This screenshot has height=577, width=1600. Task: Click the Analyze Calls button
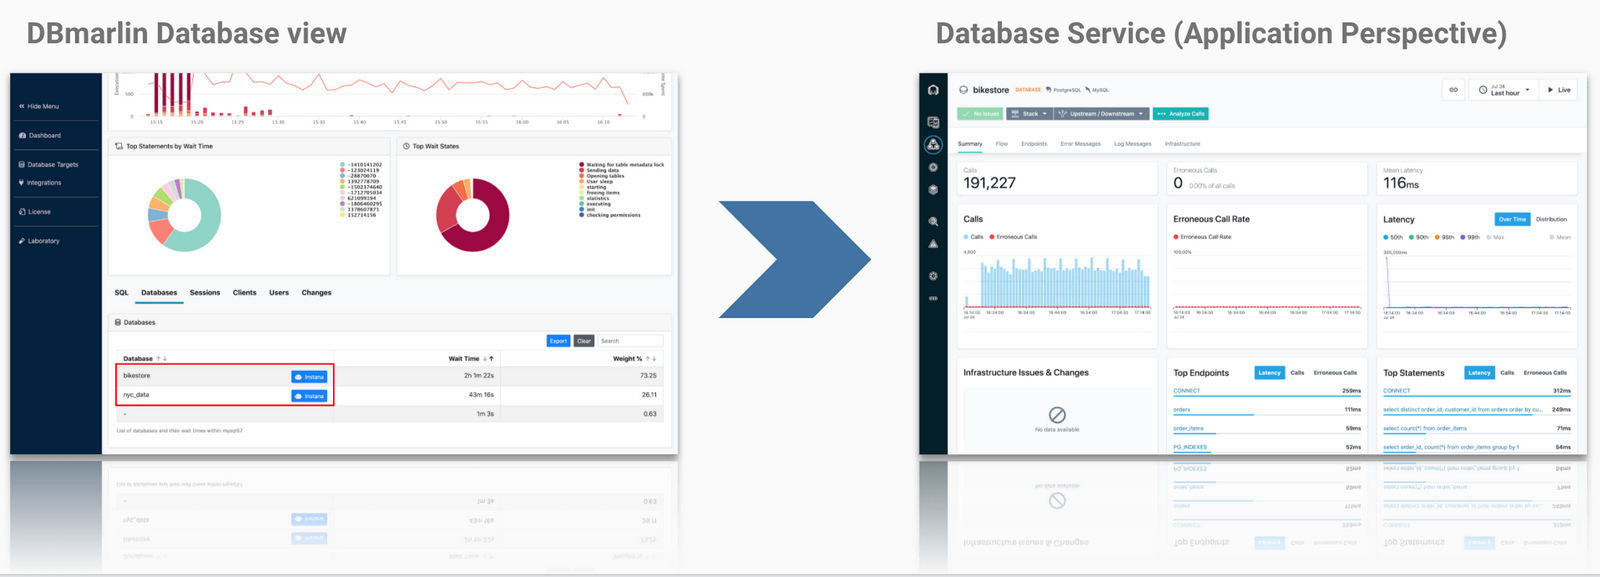click(x=1181, y=114)
